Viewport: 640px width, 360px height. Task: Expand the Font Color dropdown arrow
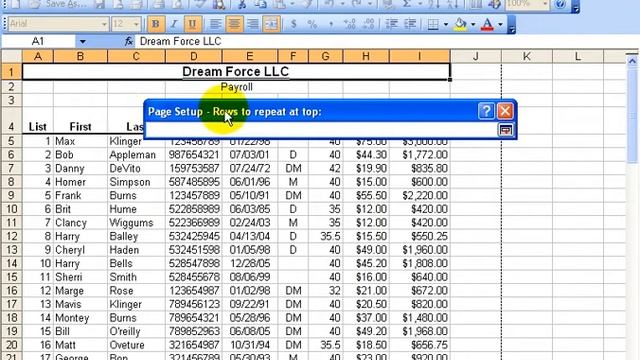click(x=500, y=24)
